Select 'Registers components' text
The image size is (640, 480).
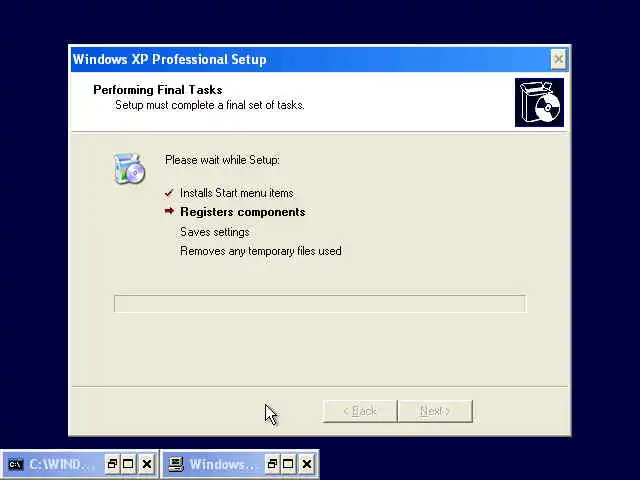tap(242, 212)
